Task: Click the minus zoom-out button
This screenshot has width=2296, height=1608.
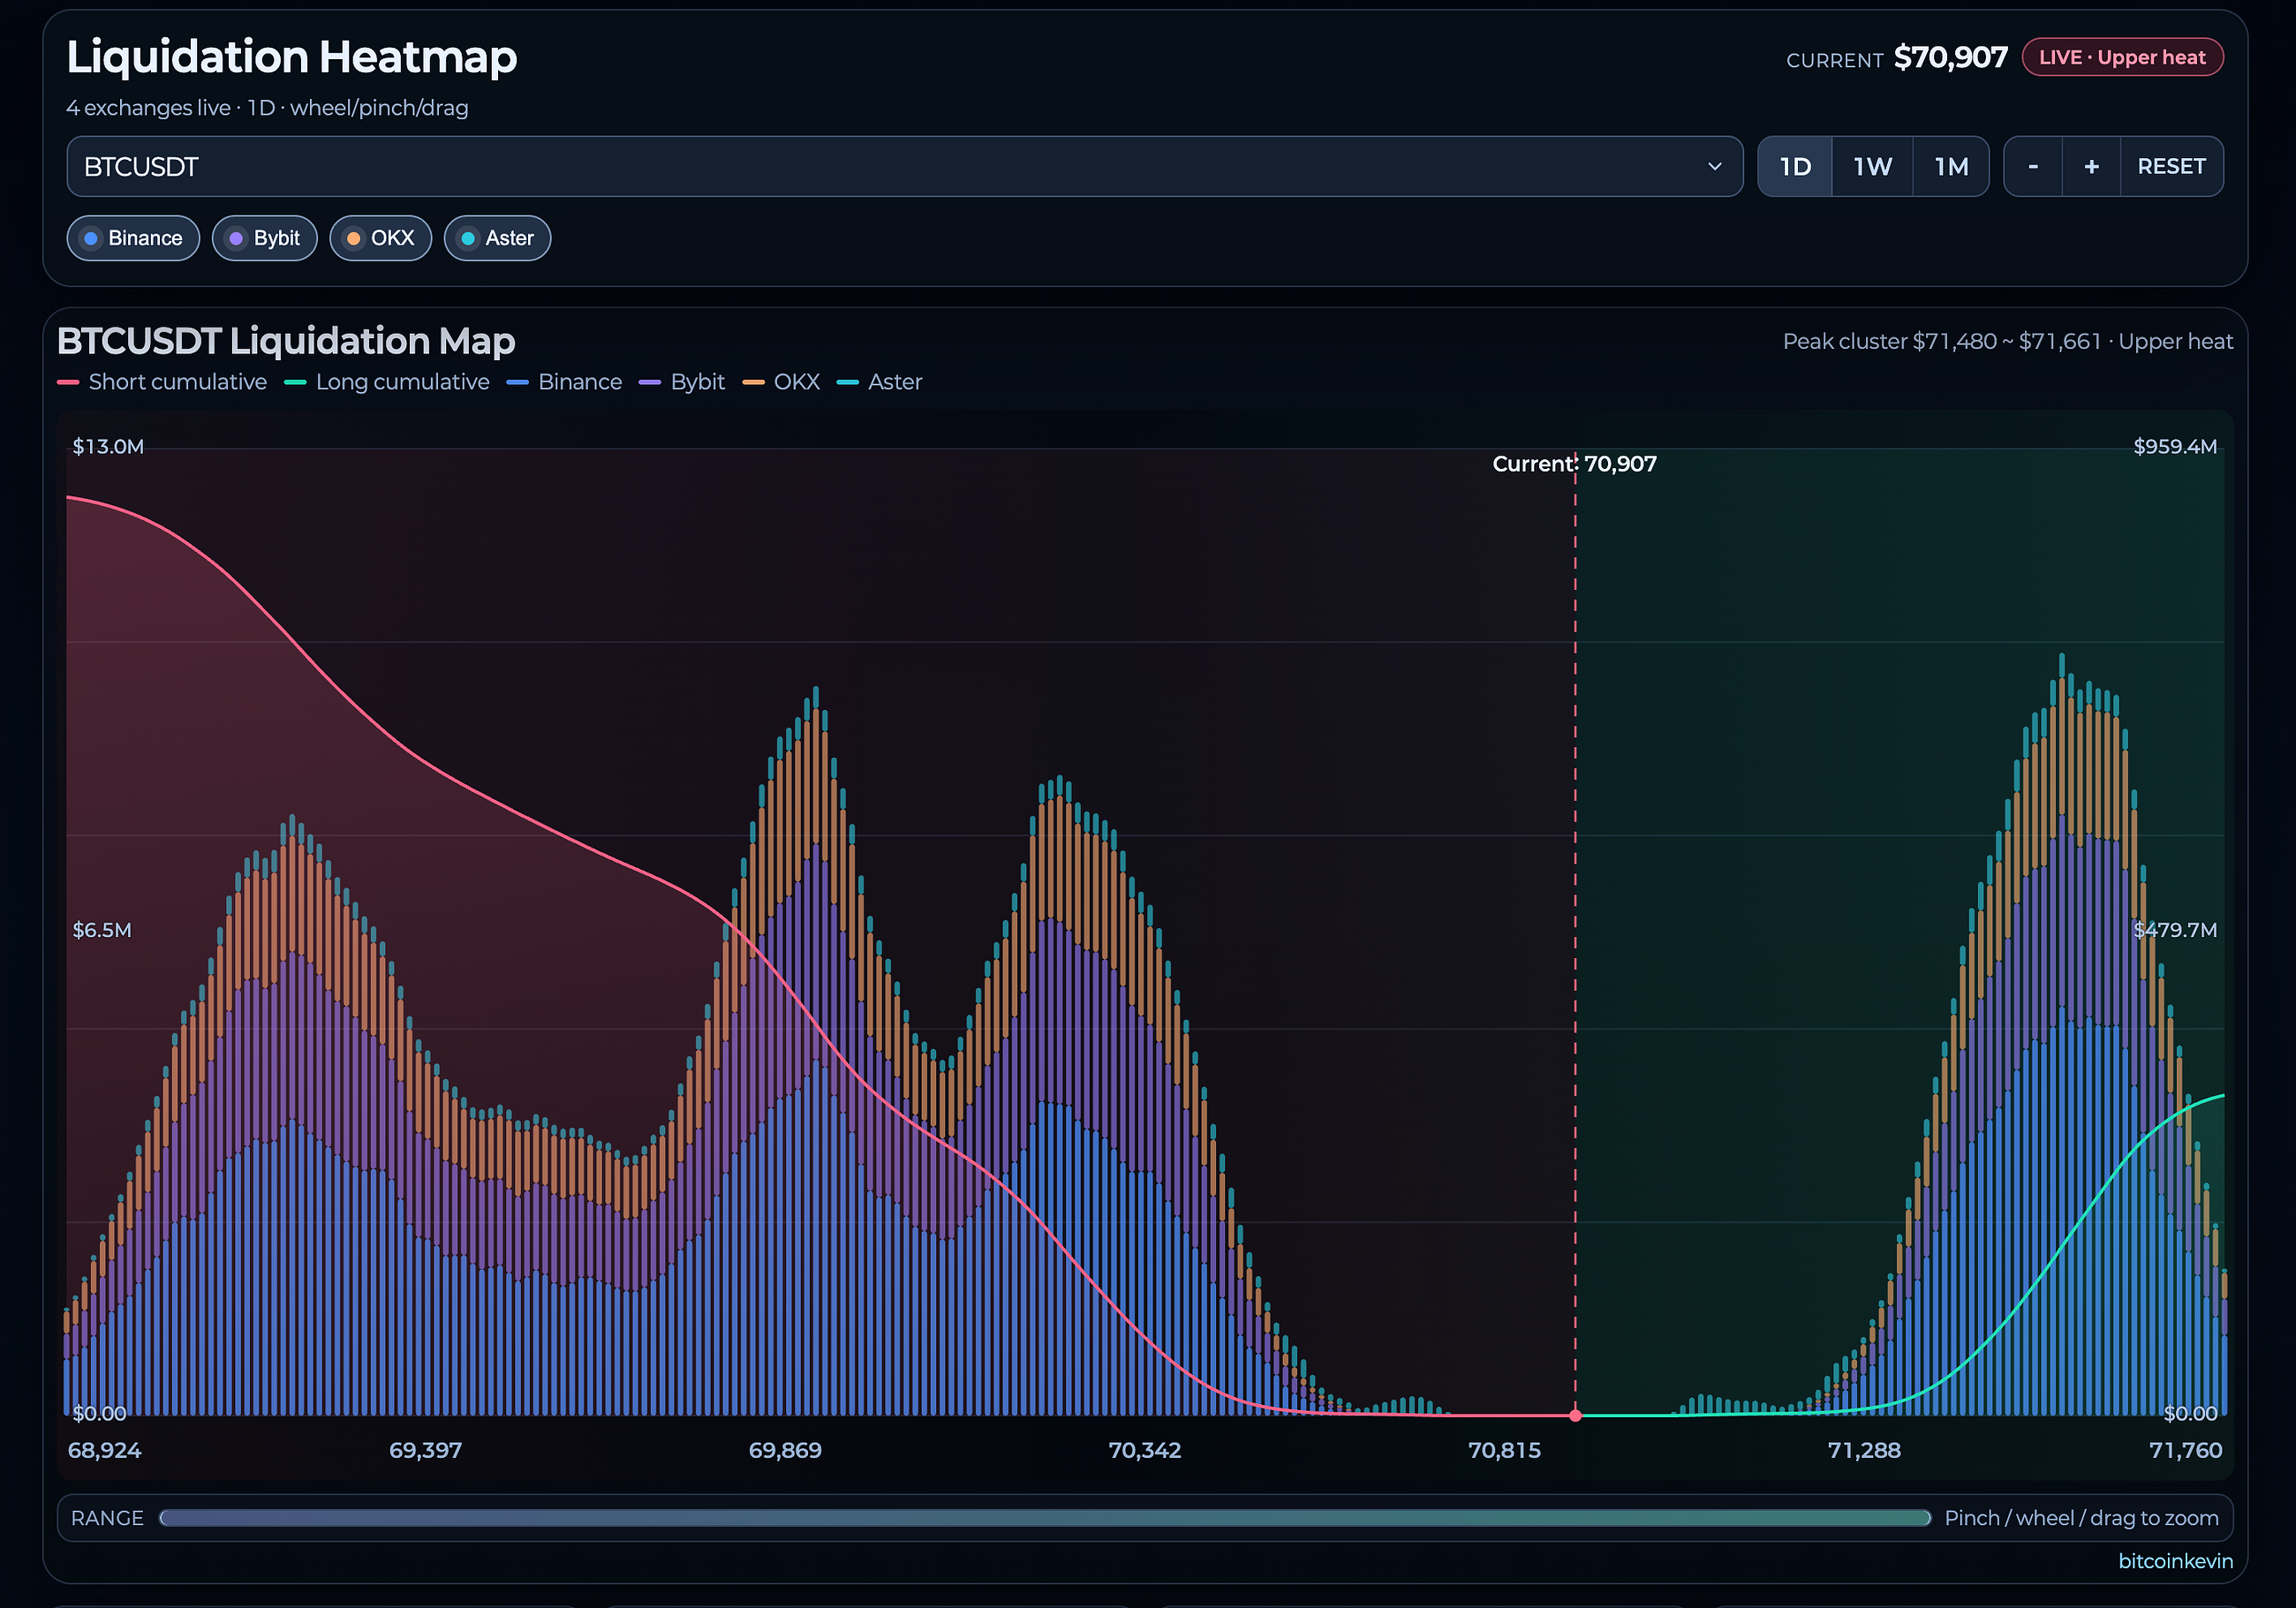Action: click(2033, 167)
